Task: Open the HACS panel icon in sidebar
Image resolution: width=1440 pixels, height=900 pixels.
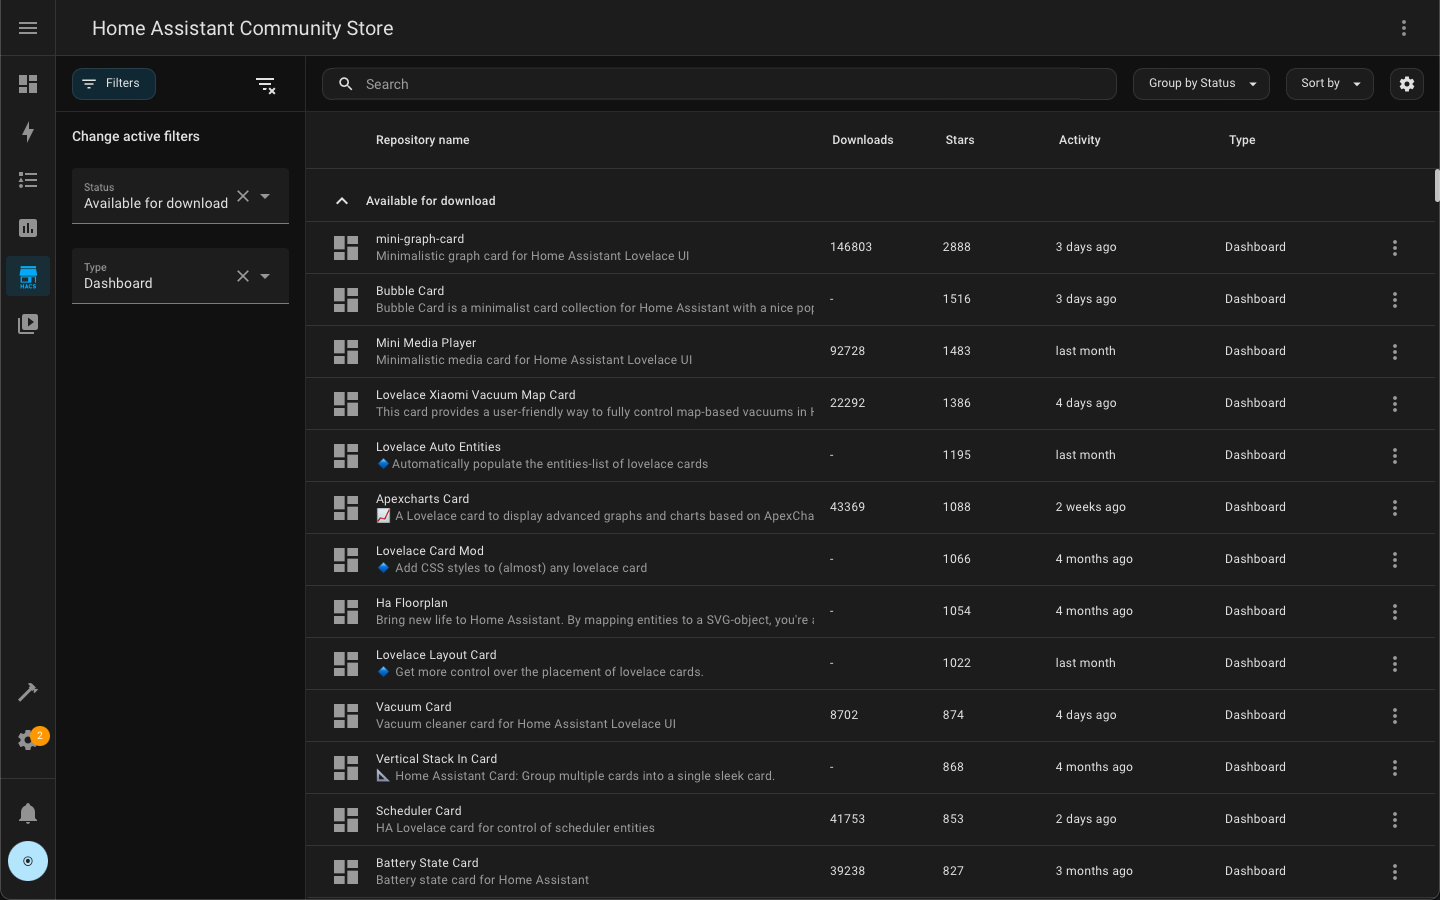Action: (x=28, y=276)
